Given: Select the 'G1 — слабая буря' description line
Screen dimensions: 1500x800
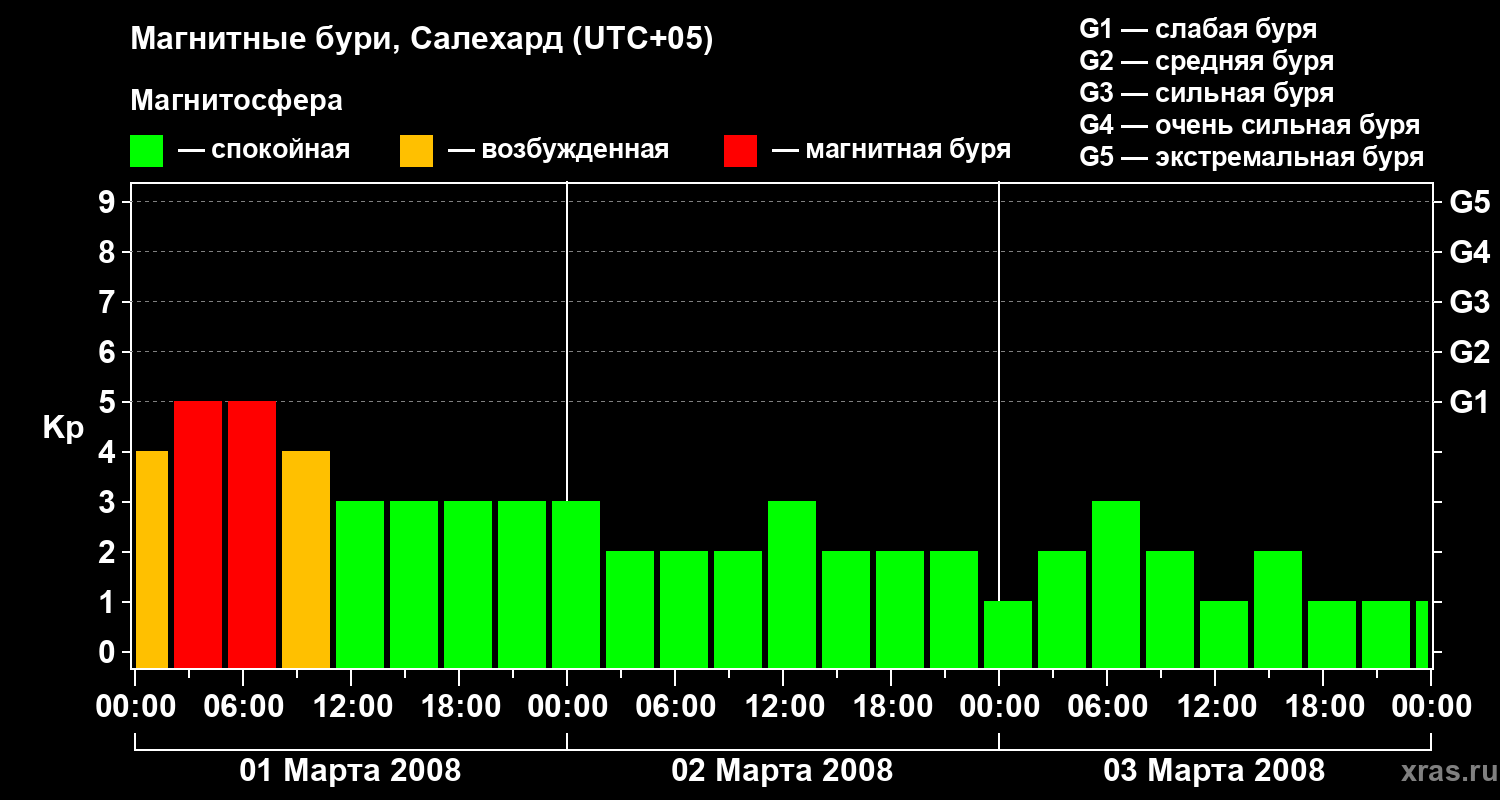Looking at the screenshot, I should [1198, 29].
